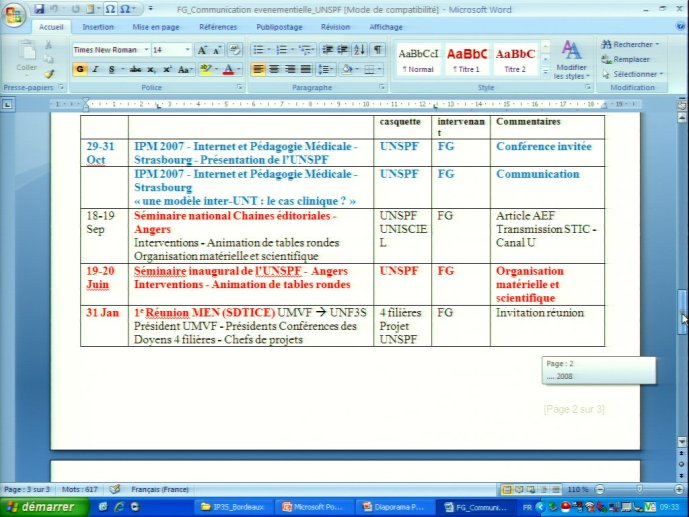This screenshot has height=517, width=689.
Task: Open the Publipostage tab
Action: click(279, 27)
